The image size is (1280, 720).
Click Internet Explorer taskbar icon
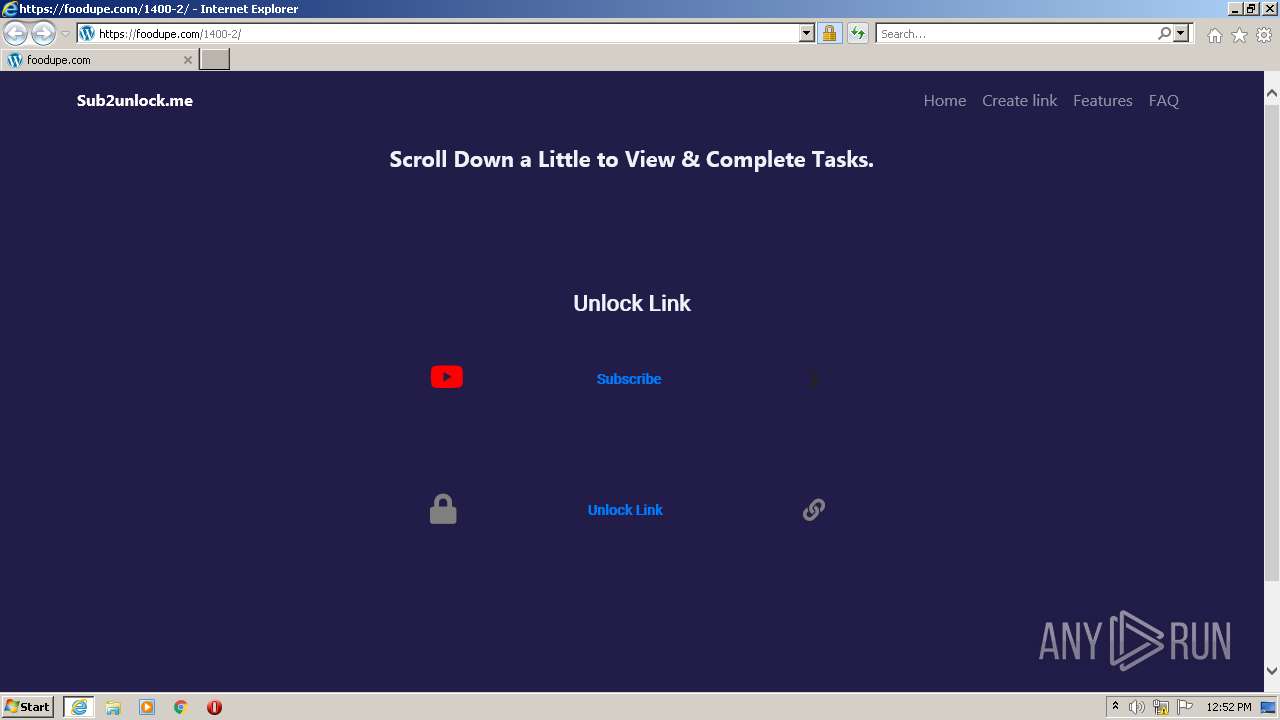pos(79,707)
